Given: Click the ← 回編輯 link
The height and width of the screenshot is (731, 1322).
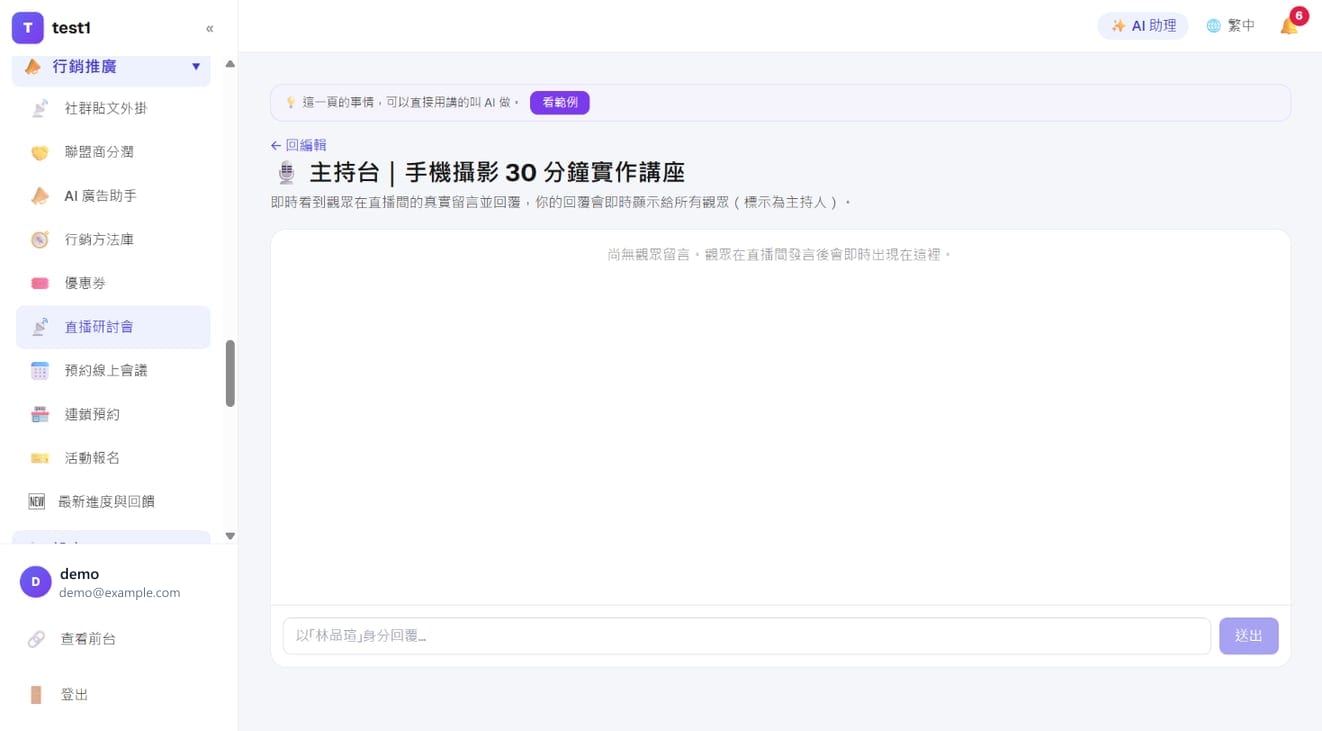Looking at the screenshot, I should click(298, 145).
